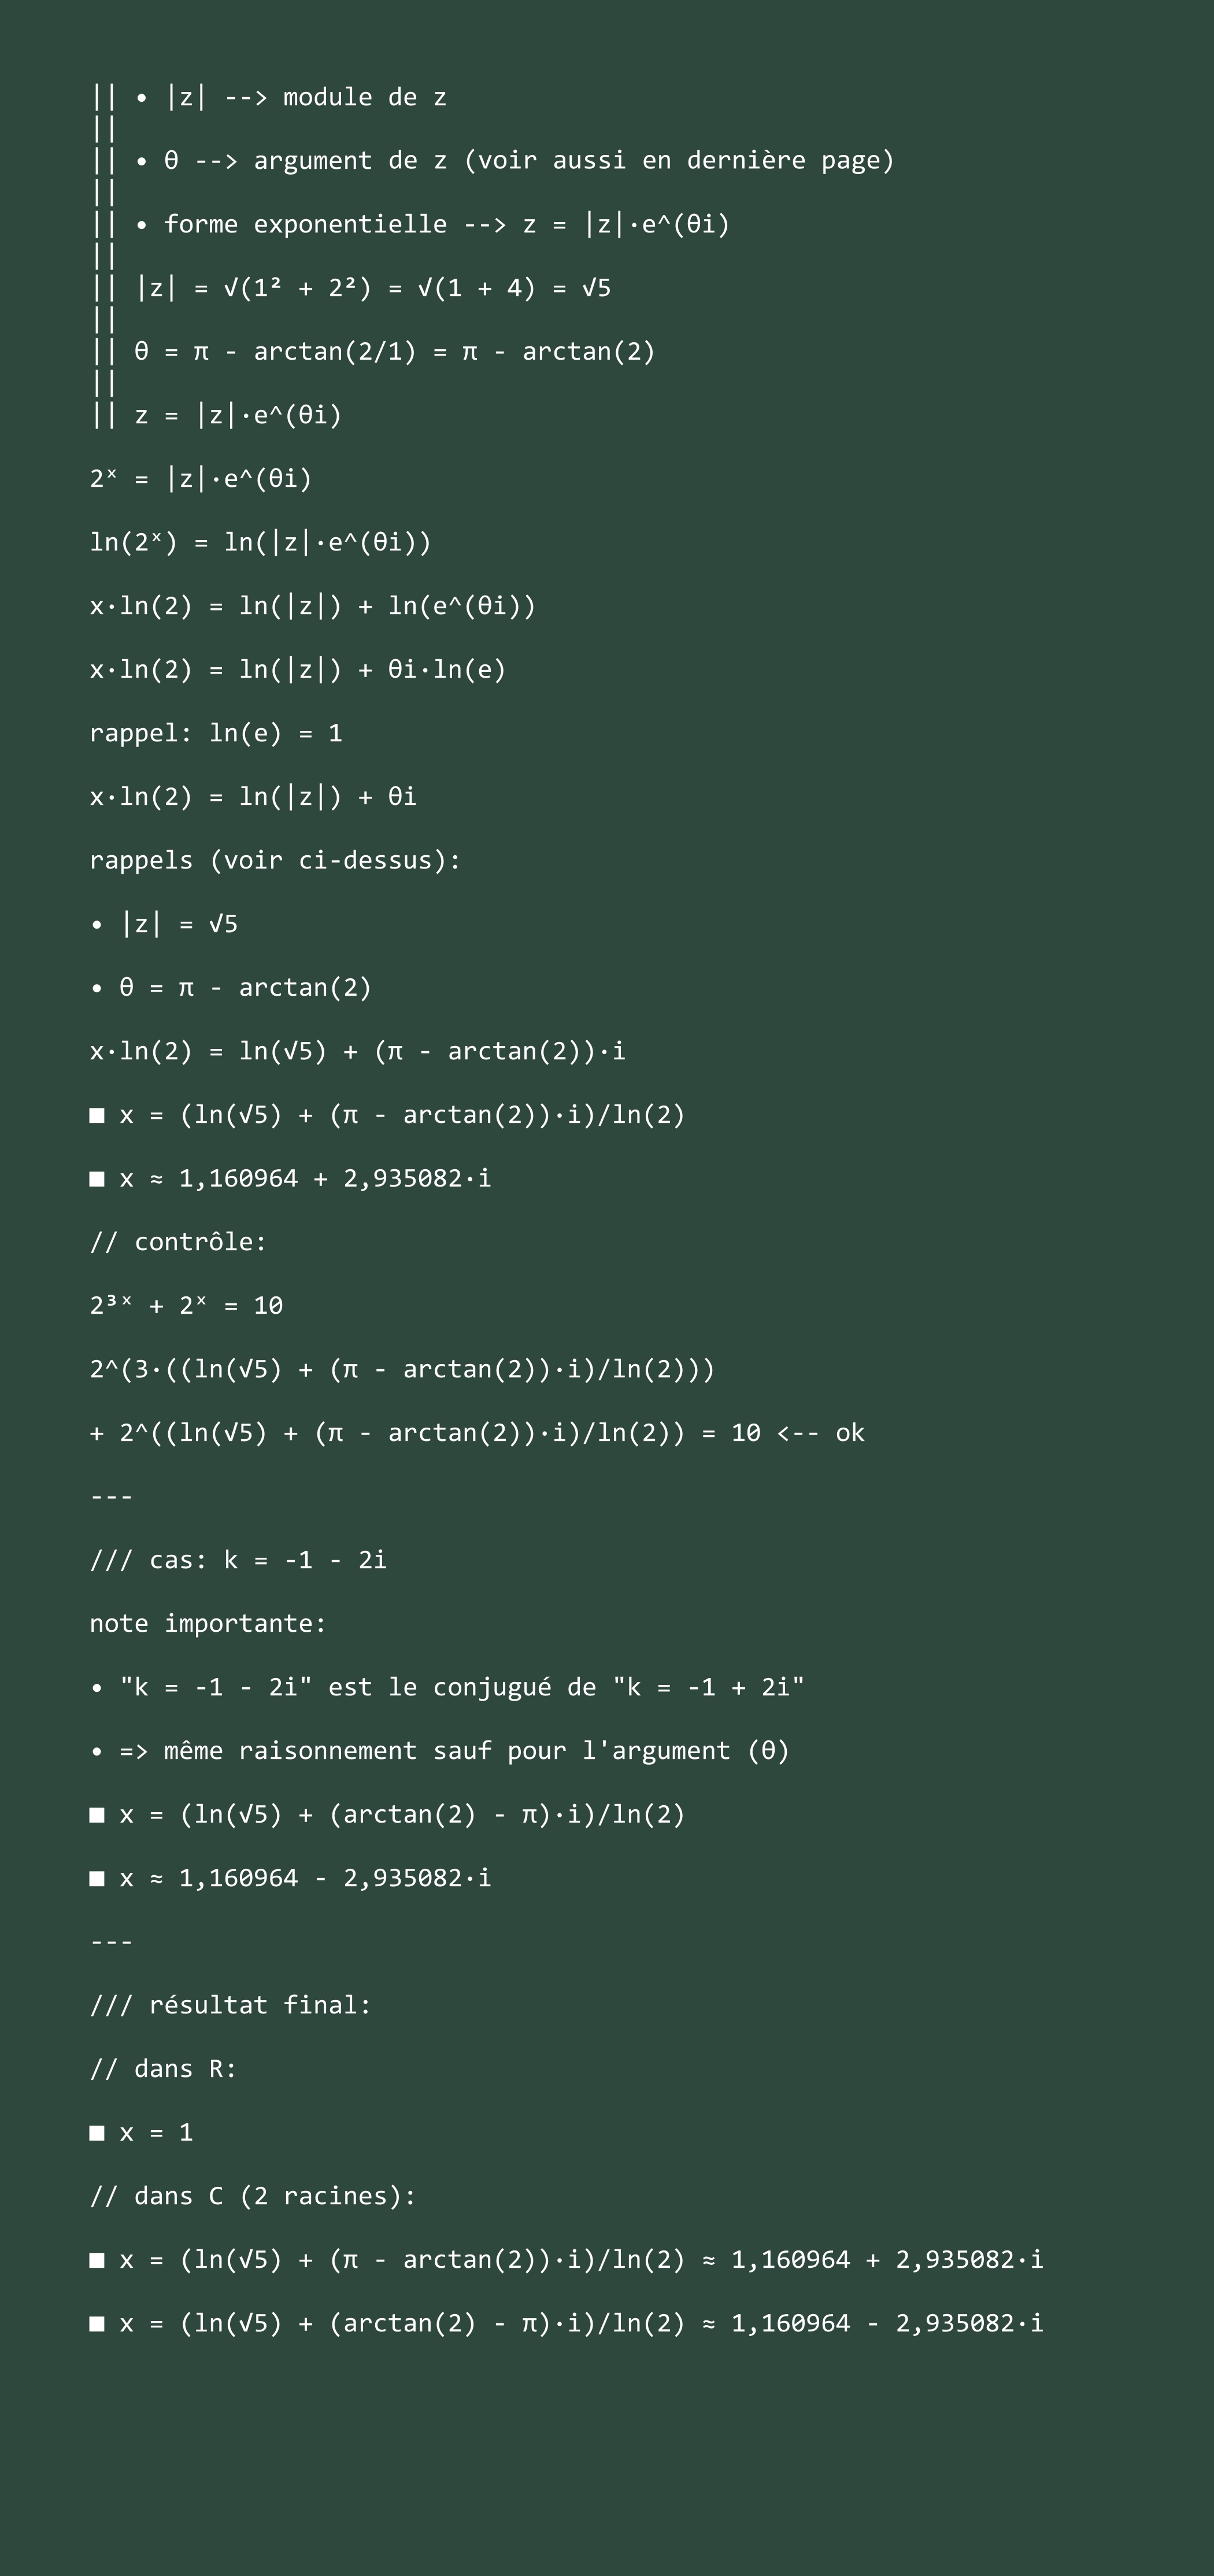Click the '// dans C (2 racines):' line
1214x2576 pixels.
253,2196
